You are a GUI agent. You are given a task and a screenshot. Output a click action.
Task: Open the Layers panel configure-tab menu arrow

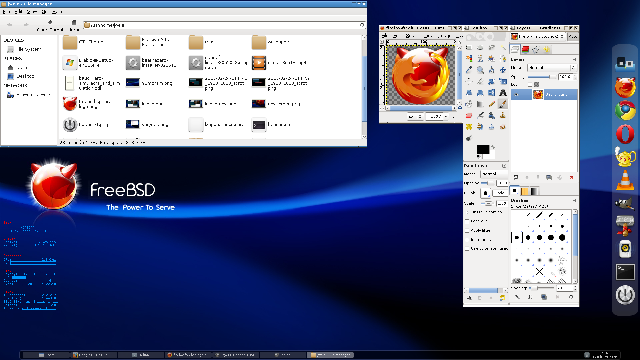point(575,60)
